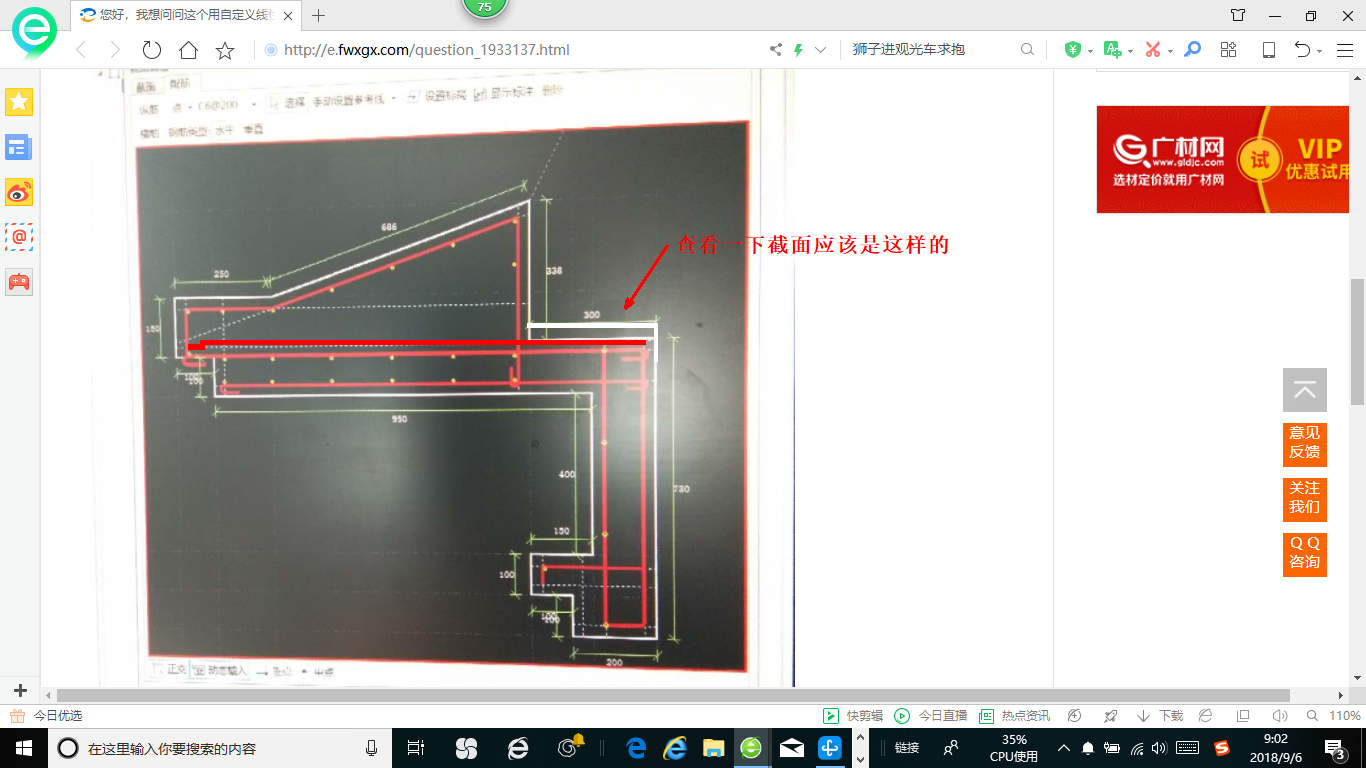1366x768 pixels.
Task: Toggle the lightning speed mode icon
Action: tap(798, 49)
